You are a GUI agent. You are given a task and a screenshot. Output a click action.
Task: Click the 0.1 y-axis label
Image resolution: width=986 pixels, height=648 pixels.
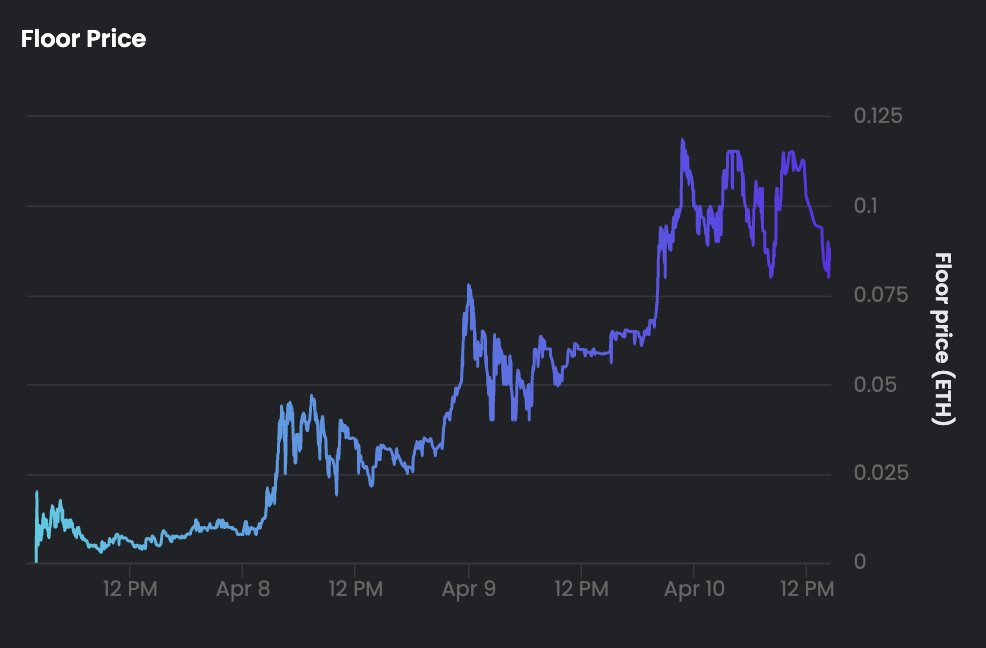pyautogui.click(x=865, y=206)
